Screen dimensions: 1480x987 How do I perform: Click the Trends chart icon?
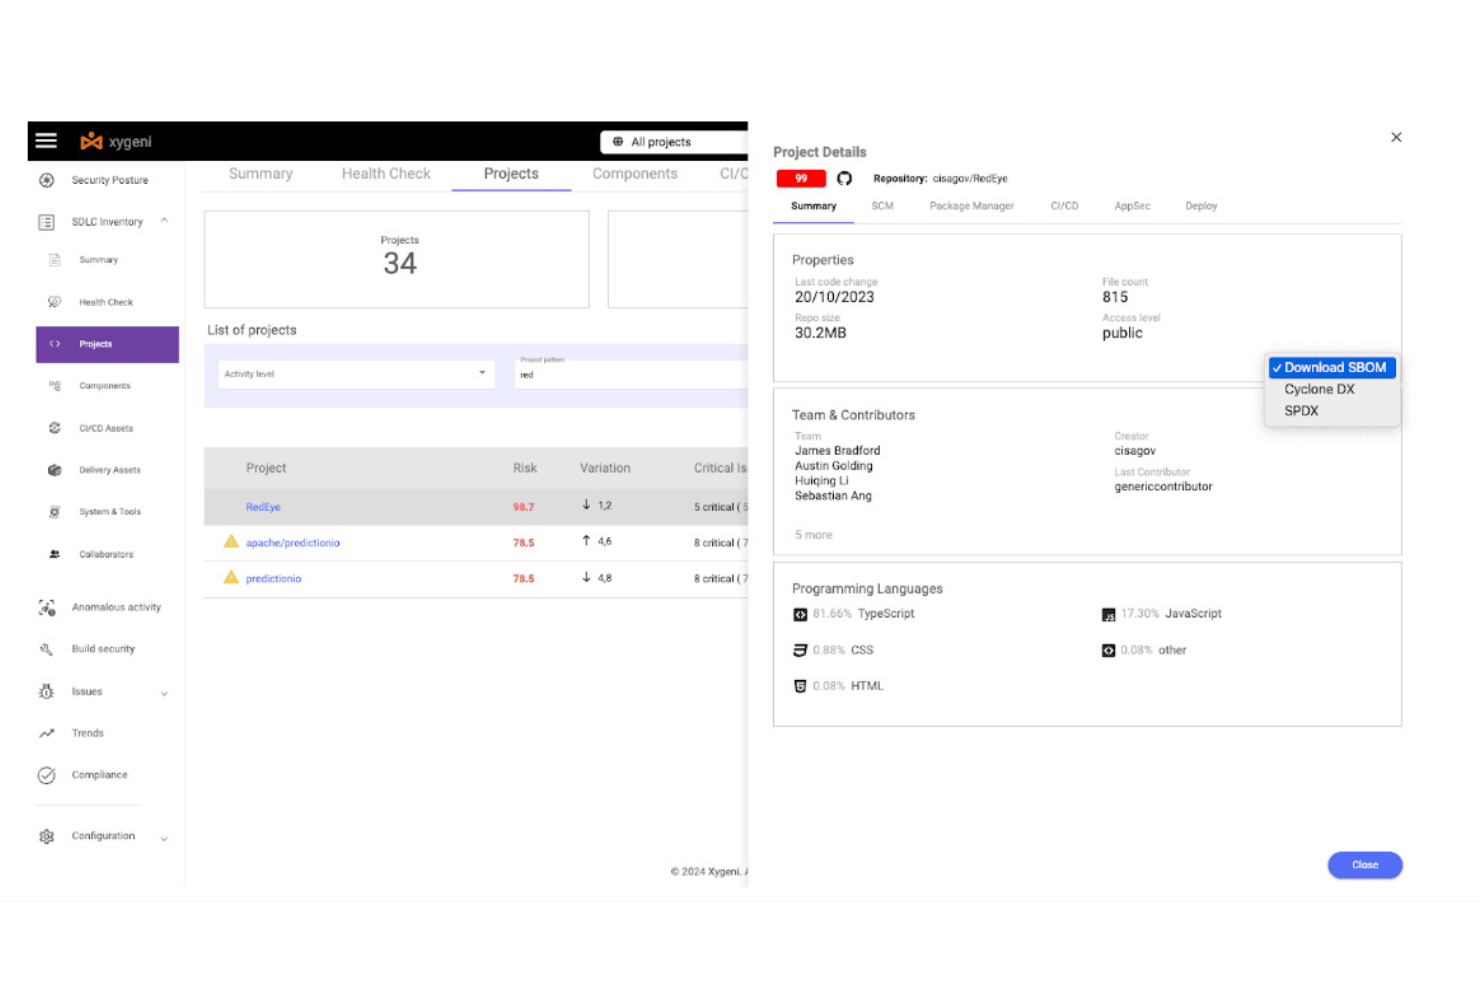(x=46, y=733)
